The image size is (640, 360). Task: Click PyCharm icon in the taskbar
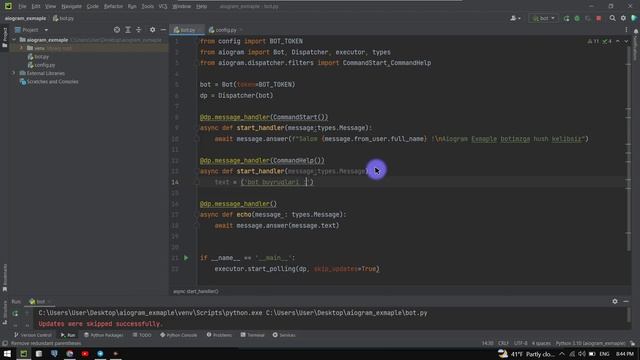24,353
